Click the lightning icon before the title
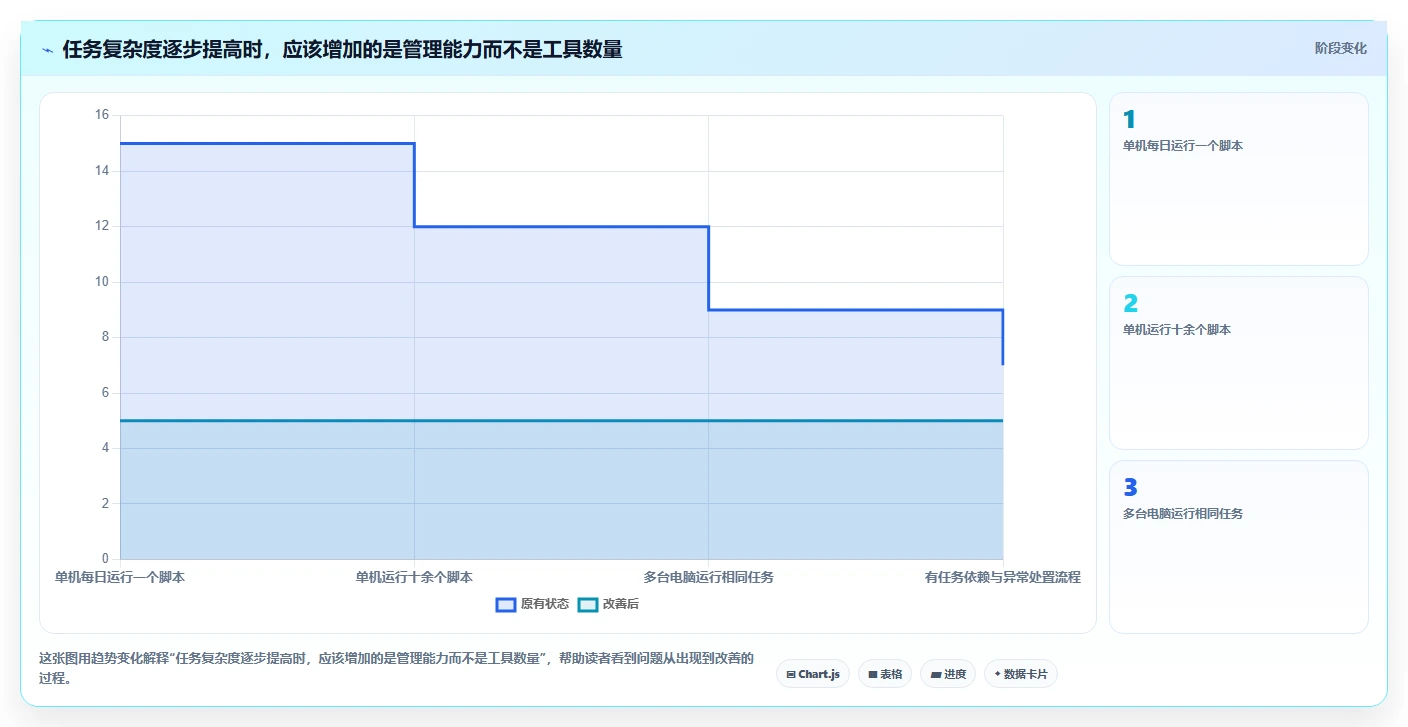This screenshot has height=727, width=1408. pos(47,50)
